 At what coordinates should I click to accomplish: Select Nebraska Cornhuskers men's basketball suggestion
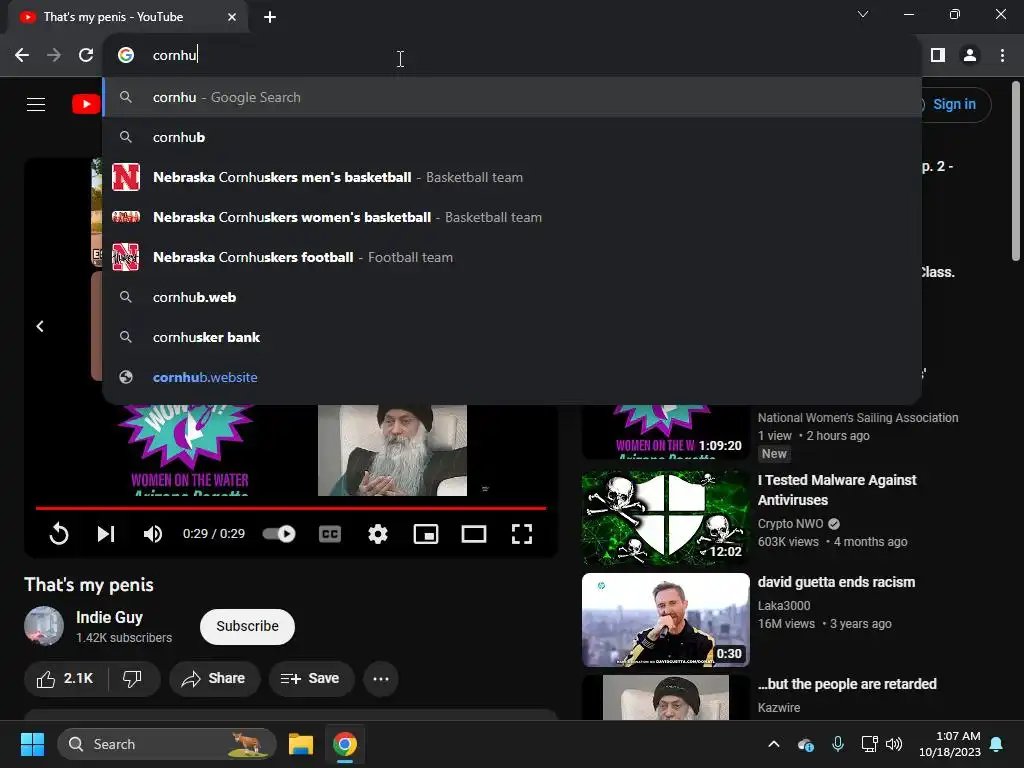click(512, 177)
